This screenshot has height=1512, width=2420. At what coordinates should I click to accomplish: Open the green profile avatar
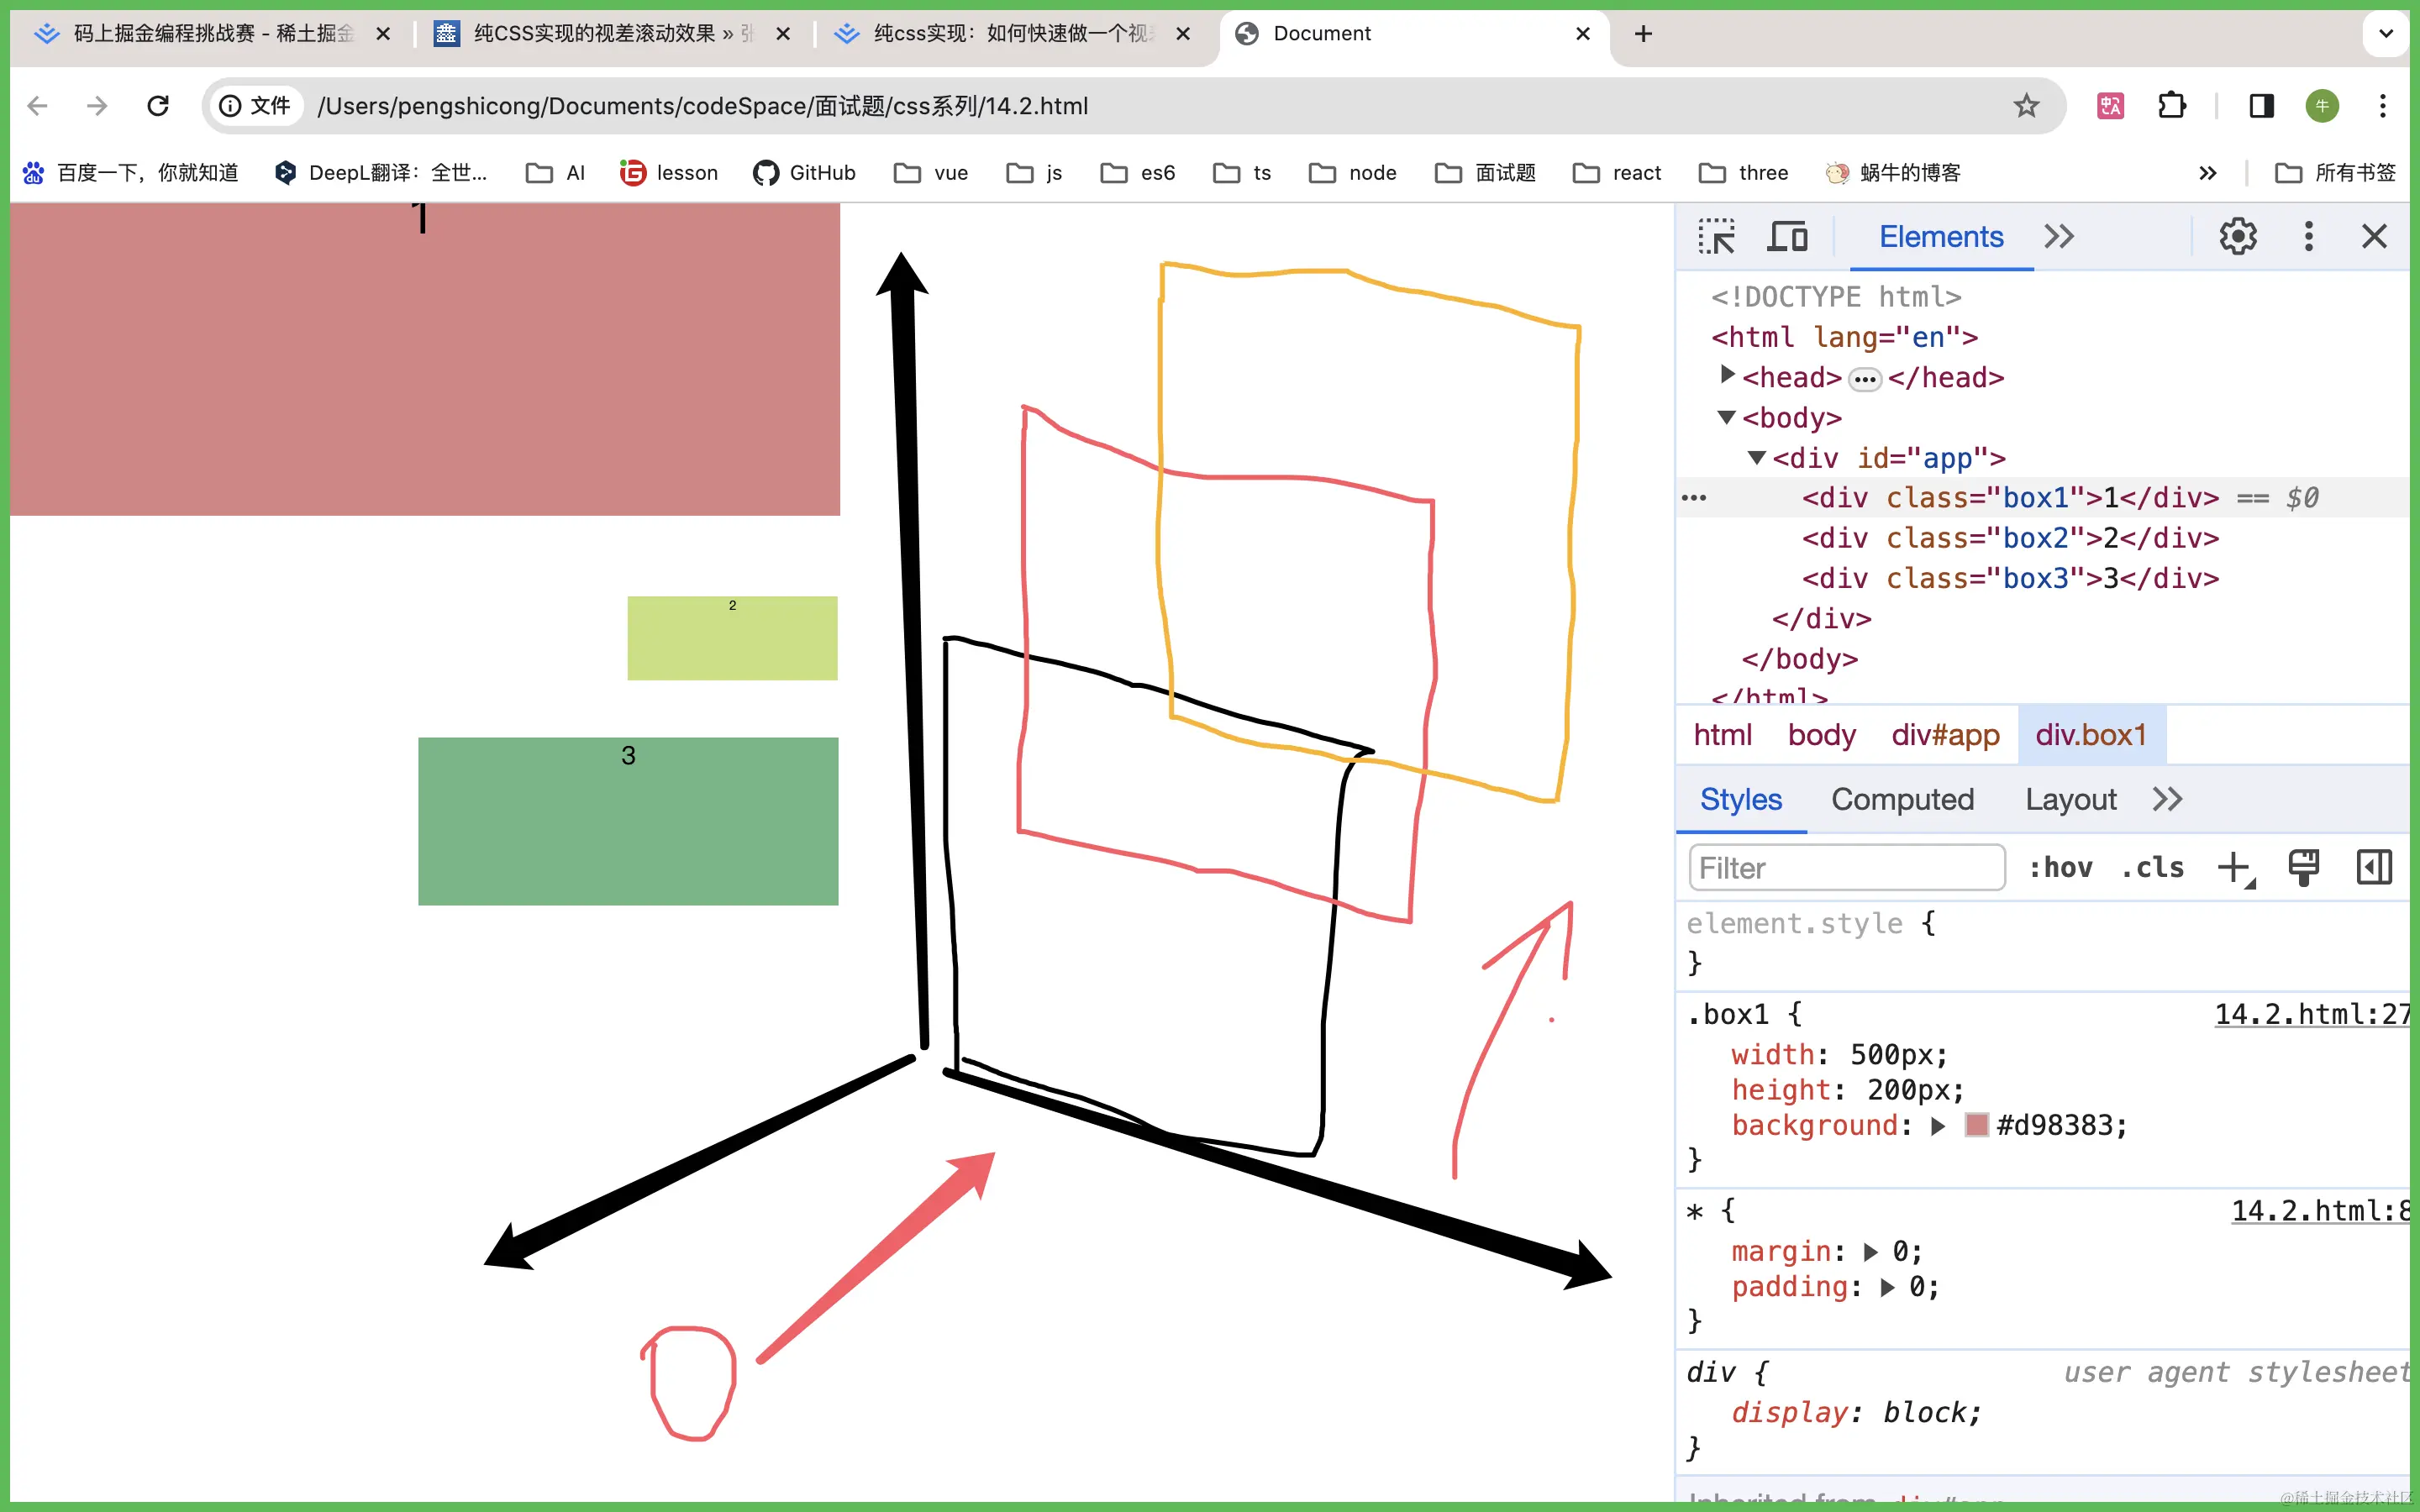(x=2322, y=106)
